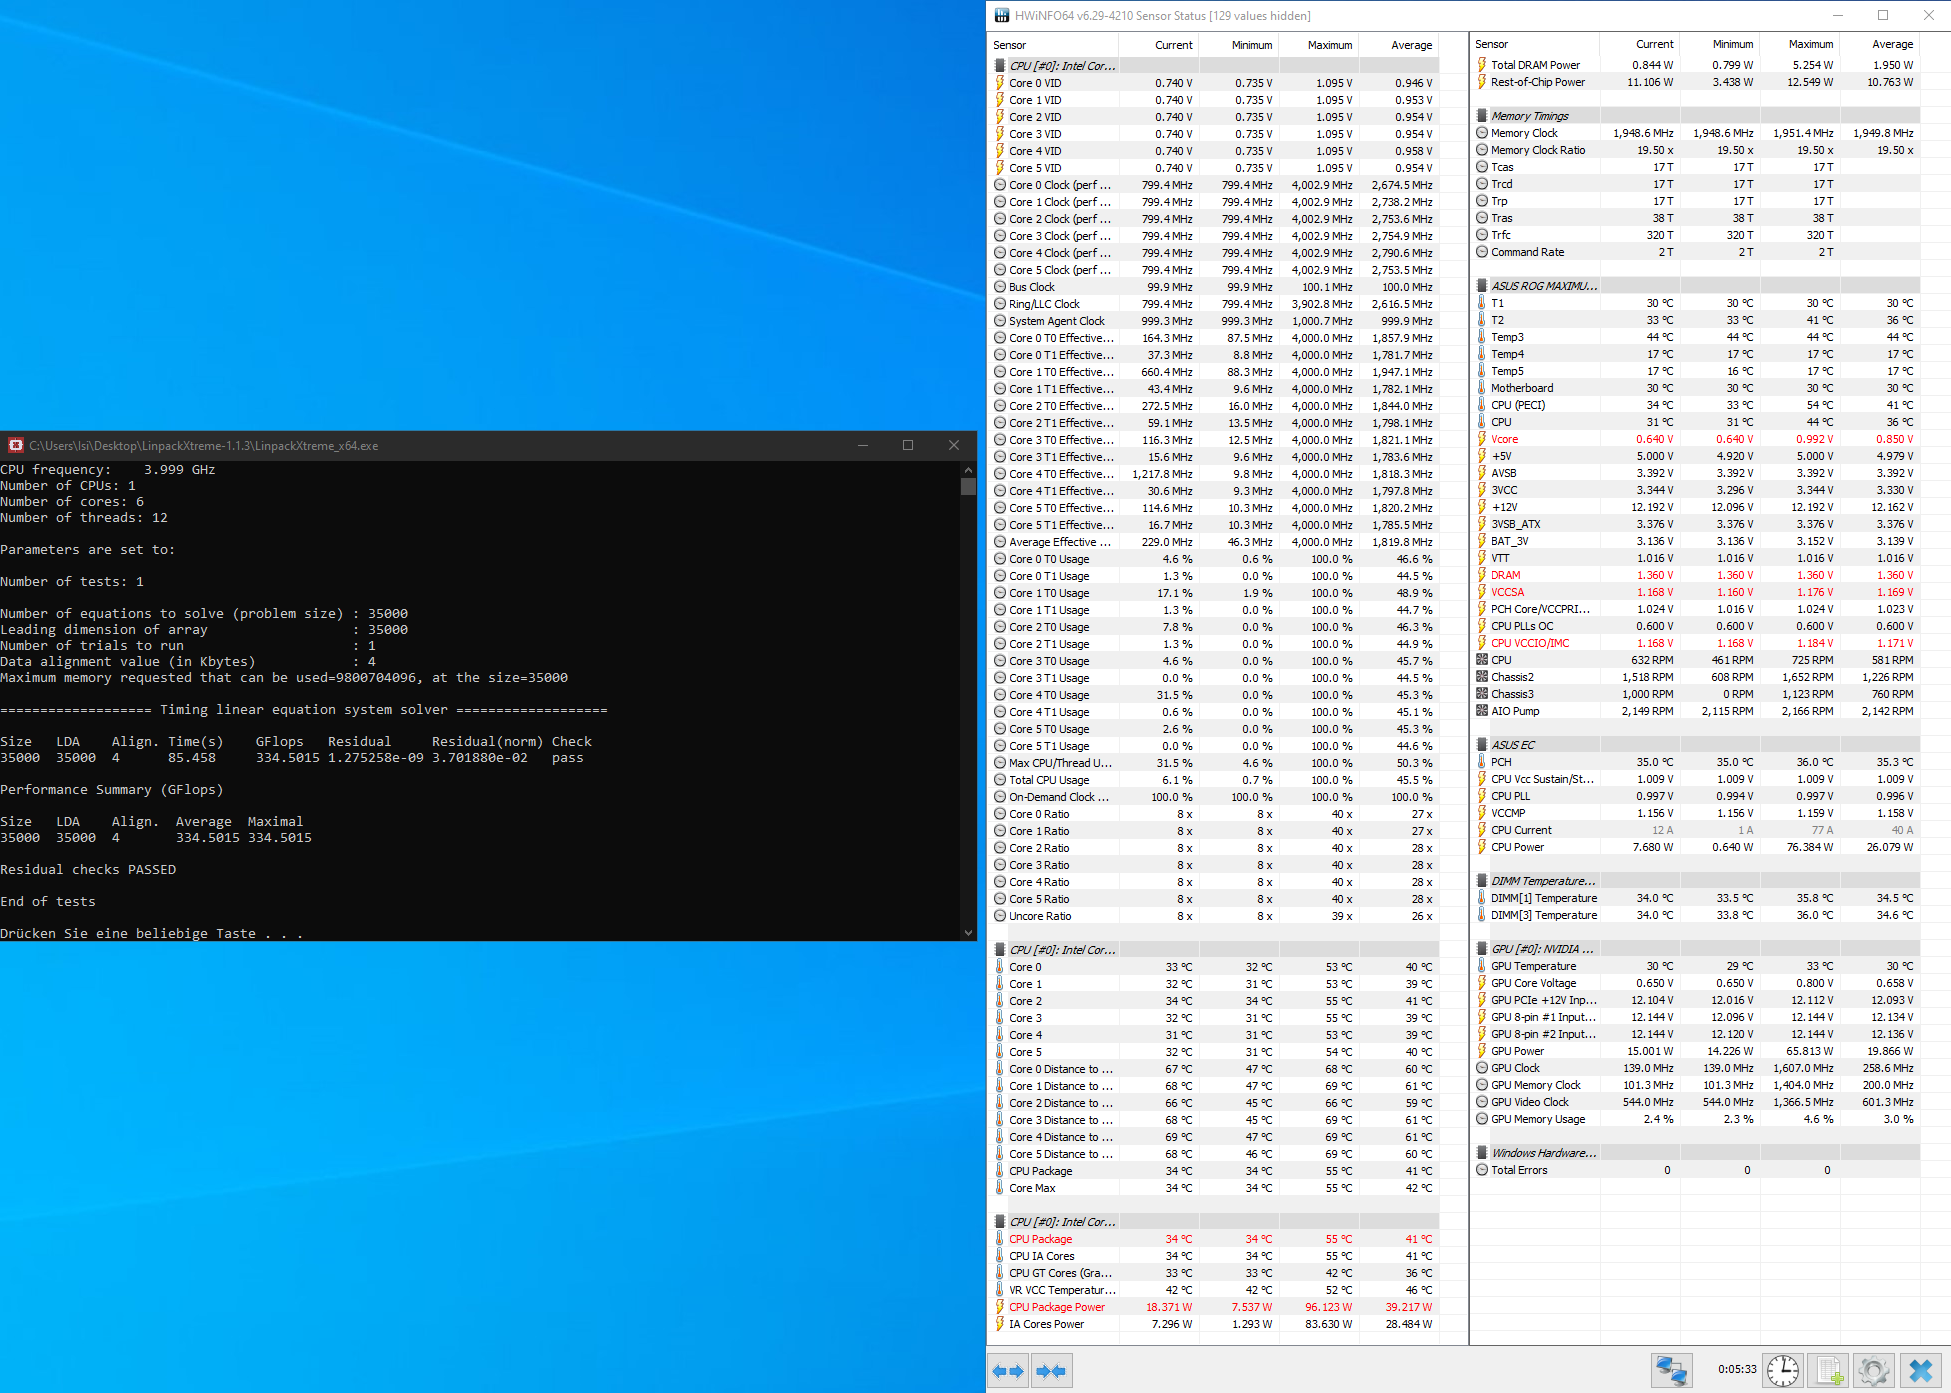Click the fan icon beside Chassis2
Screen dimensions: 1951x1393
[1482, 677]
